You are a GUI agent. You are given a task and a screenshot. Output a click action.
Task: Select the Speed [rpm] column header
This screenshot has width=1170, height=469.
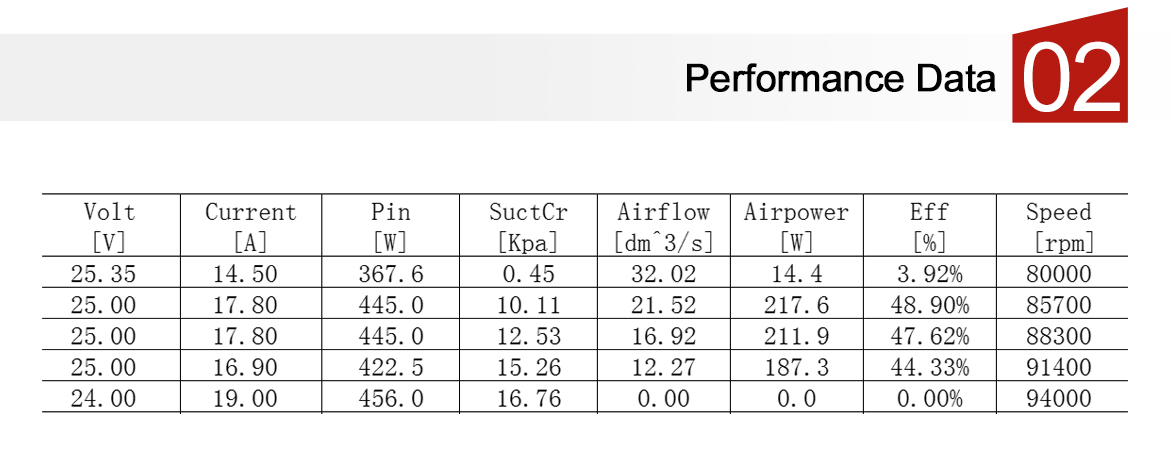coord(1058,226)
